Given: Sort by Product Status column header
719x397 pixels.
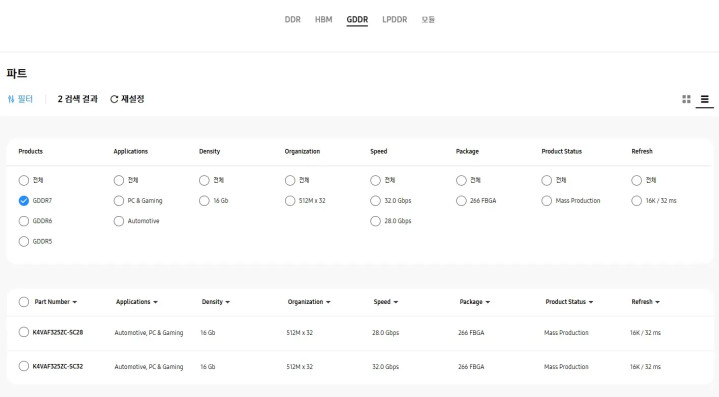Looking at the screenshot, I should [x=569, y=302].
